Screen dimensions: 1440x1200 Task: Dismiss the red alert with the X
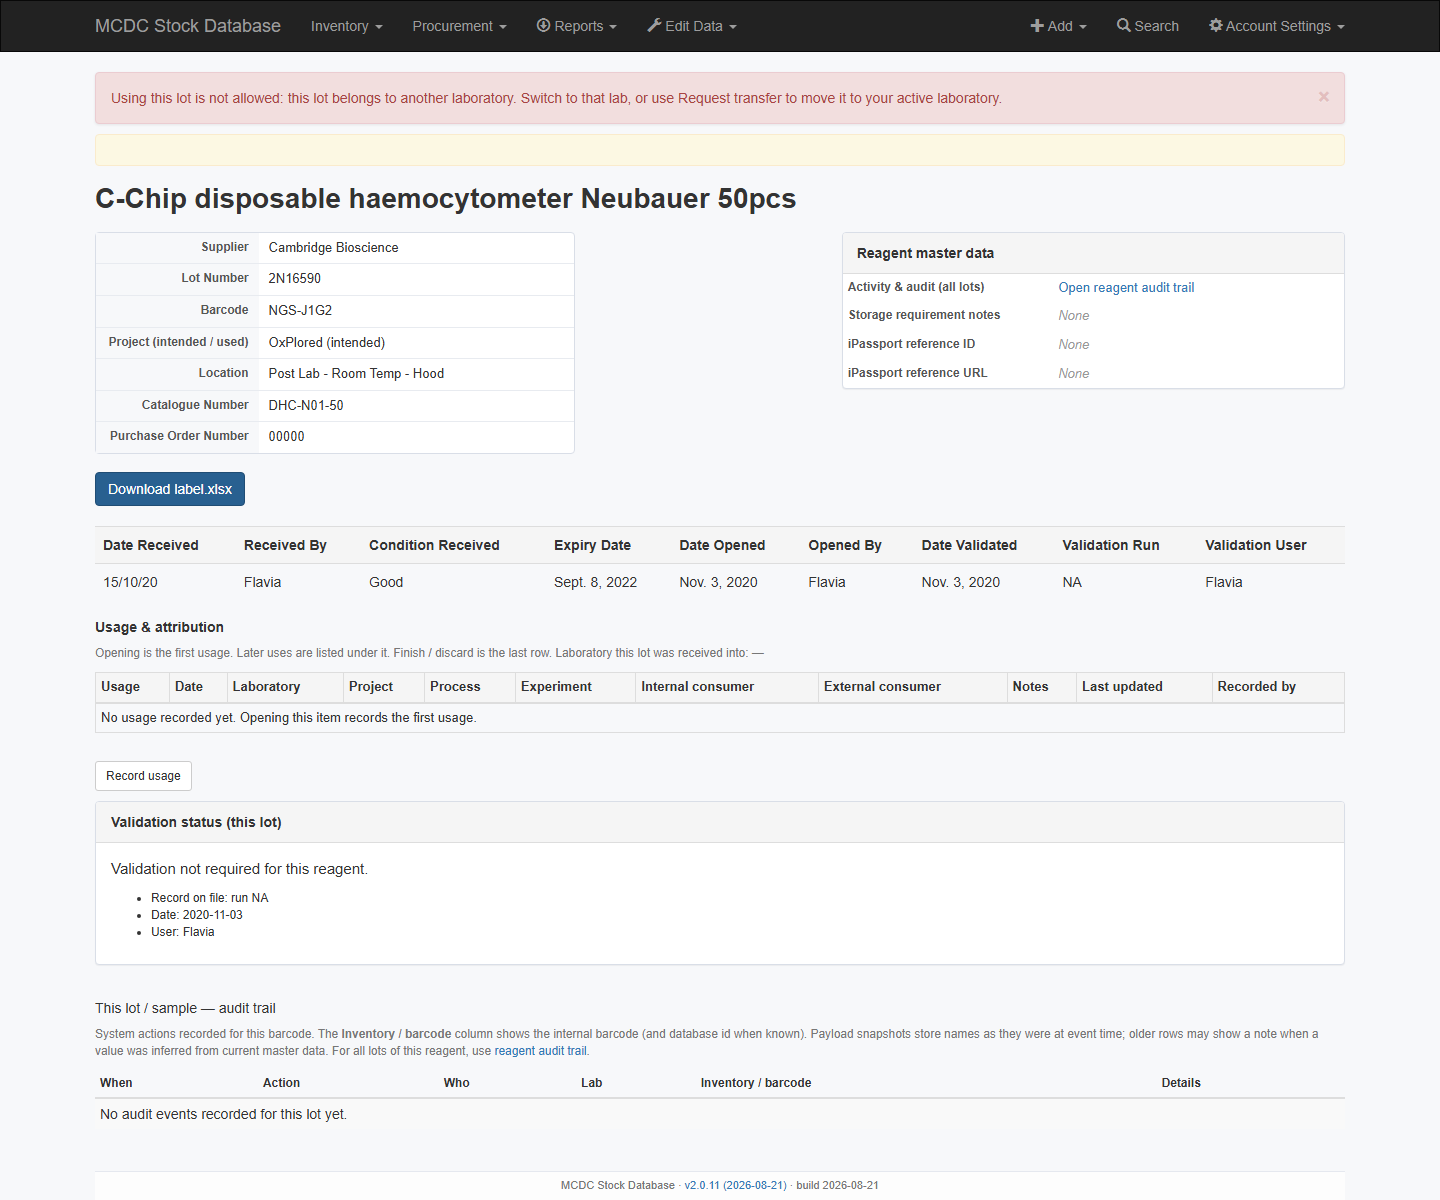click(x=1324, y=97)
